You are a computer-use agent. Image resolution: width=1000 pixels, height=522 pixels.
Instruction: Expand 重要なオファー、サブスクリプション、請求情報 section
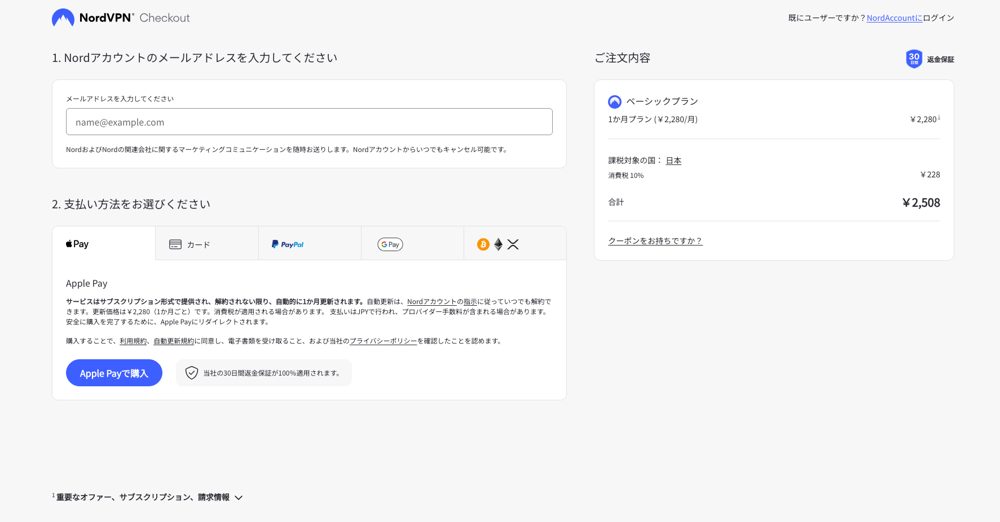[148, 497]
